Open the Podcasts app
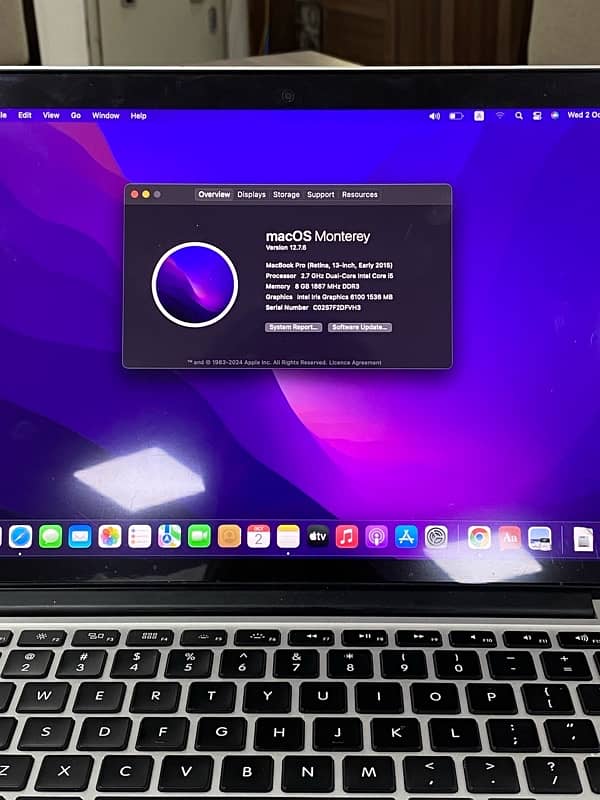Viewport: 600px width, 800px height. click(x=376, y=537)
